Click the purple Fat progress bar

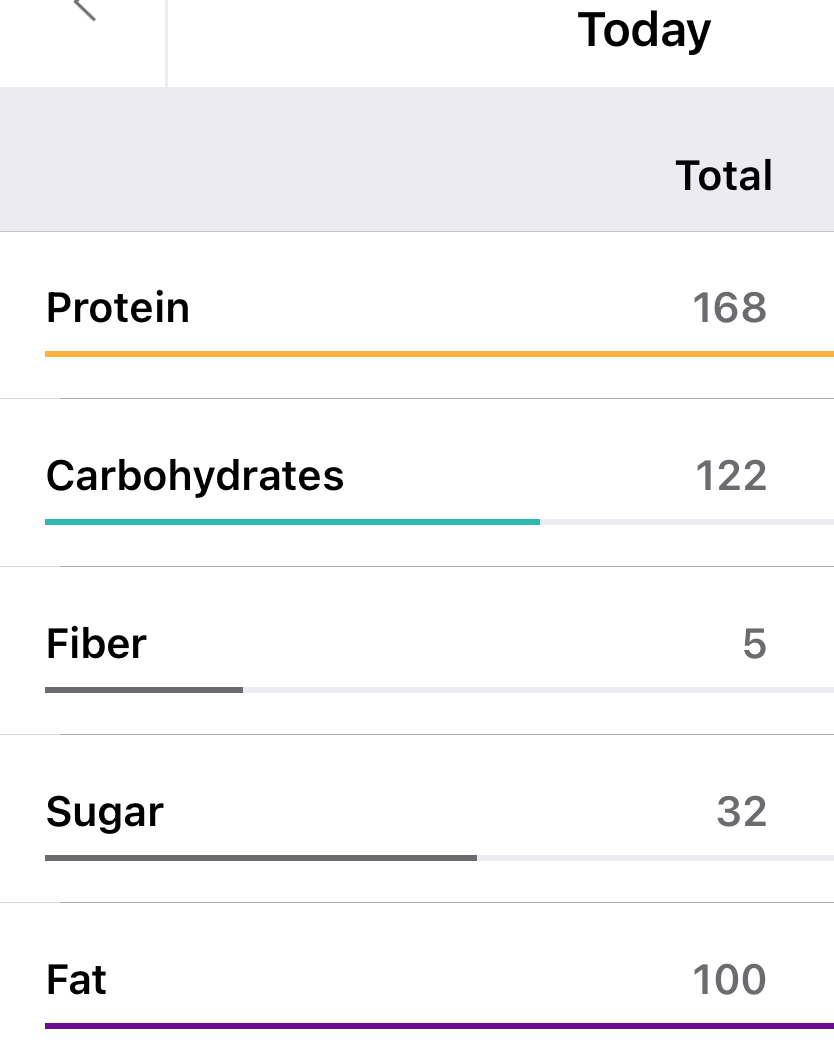[x=438, y=1026]
